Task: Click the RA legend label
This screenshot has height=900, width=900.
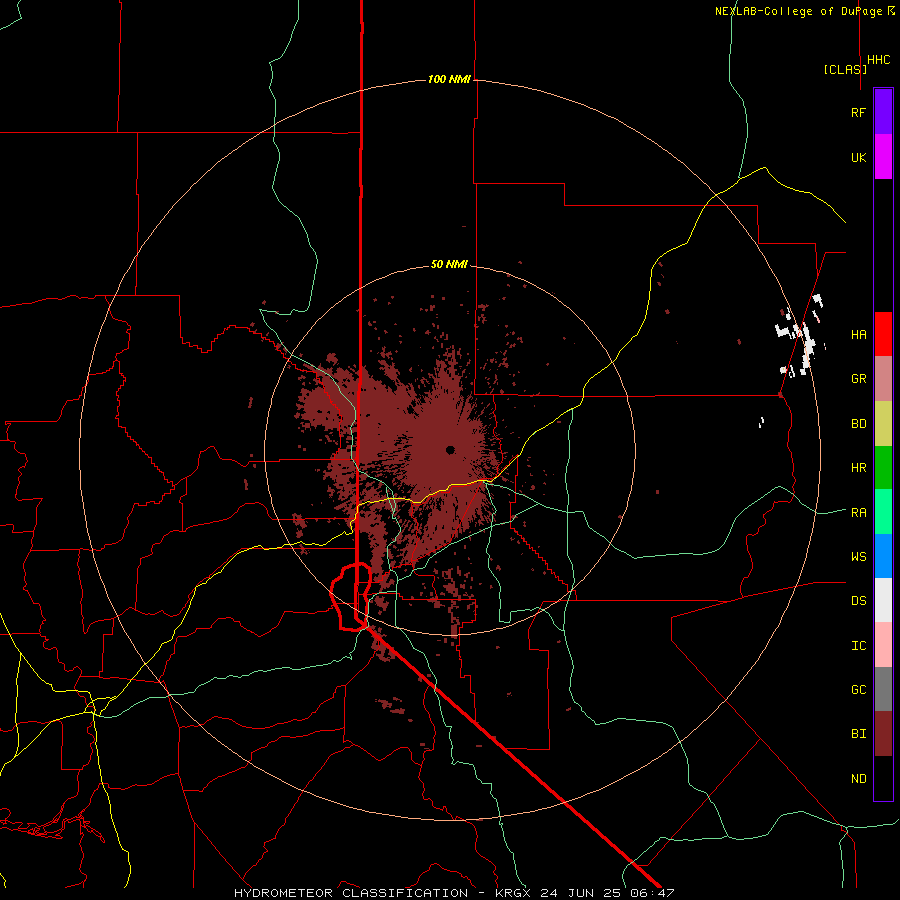Action: click(x=858, y=513)
